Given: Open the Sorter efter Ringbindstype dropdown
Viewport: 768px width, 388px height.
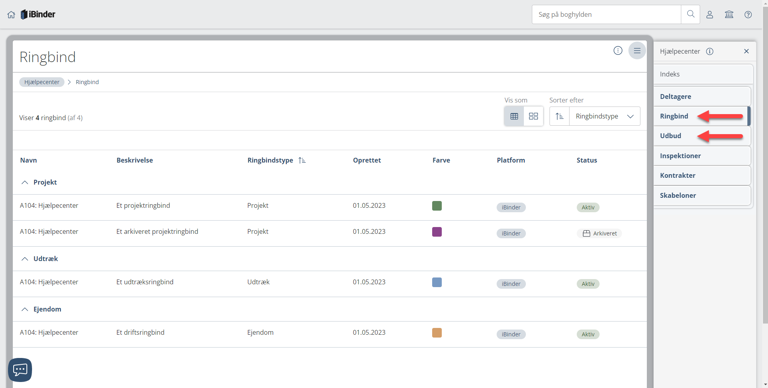Looking at the screenshot, I should [x=604, y=117].
